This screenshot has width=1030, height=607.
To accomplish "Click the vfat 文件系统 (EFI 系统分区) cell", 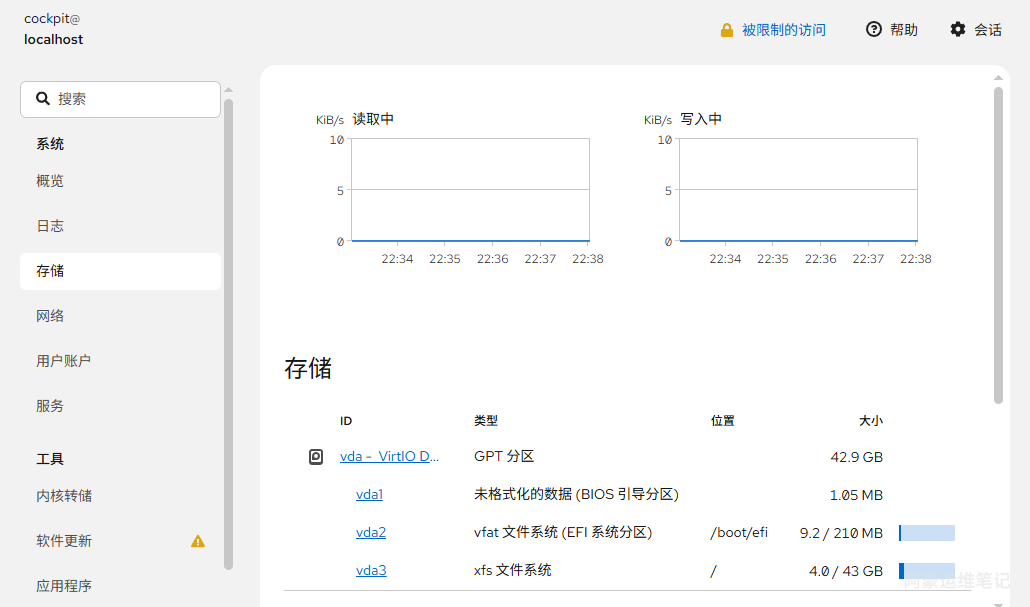I will (x=563, y=533).
